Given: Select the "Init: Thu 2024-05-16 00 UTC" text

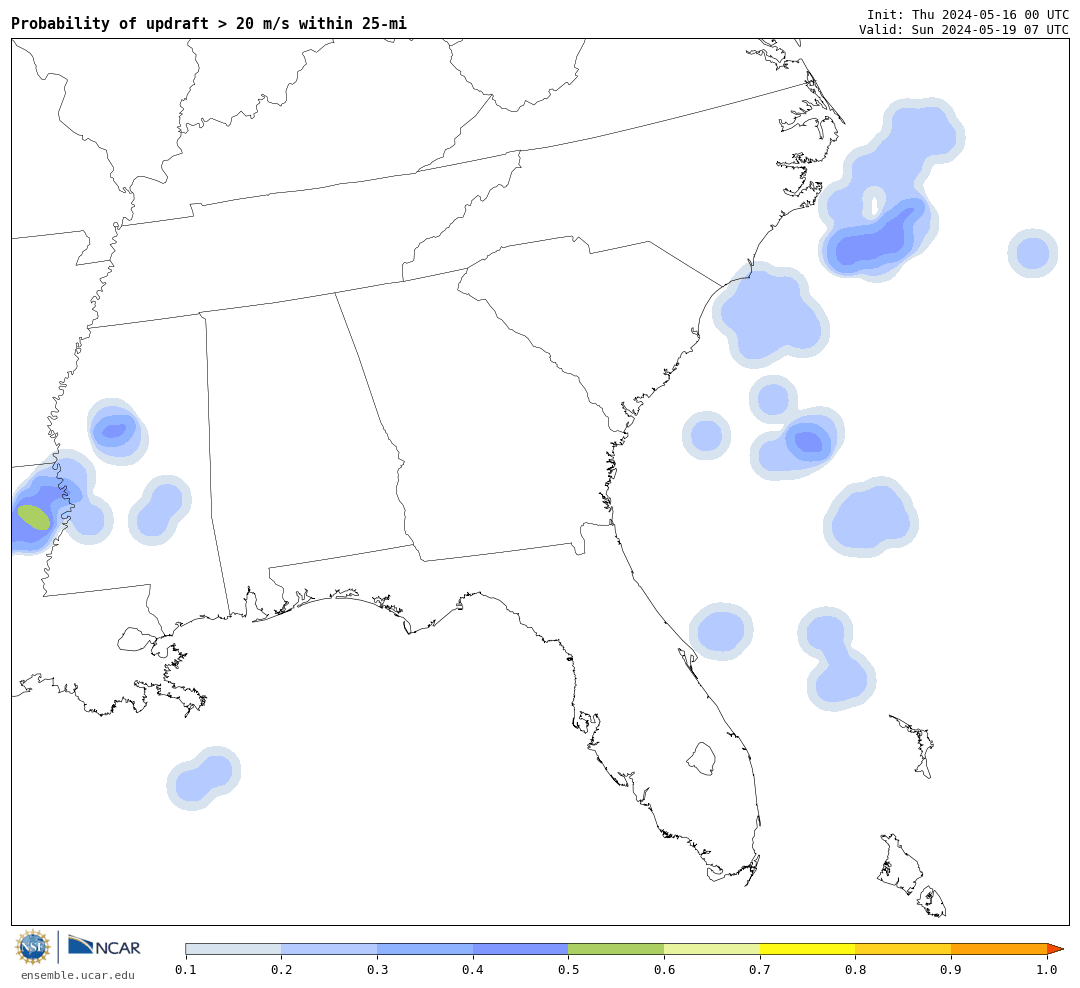Looking at the screenshot, I should point(968,14).
